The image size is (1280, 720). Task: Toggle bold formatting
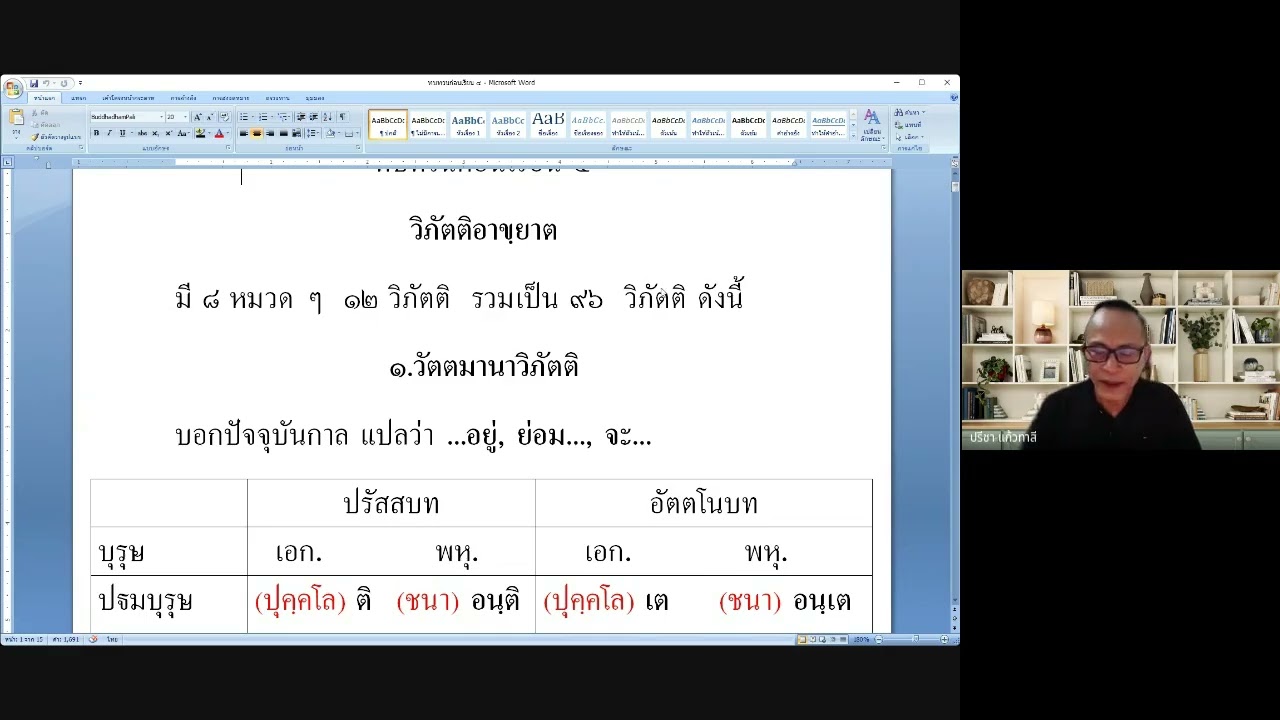coord(96,133)
